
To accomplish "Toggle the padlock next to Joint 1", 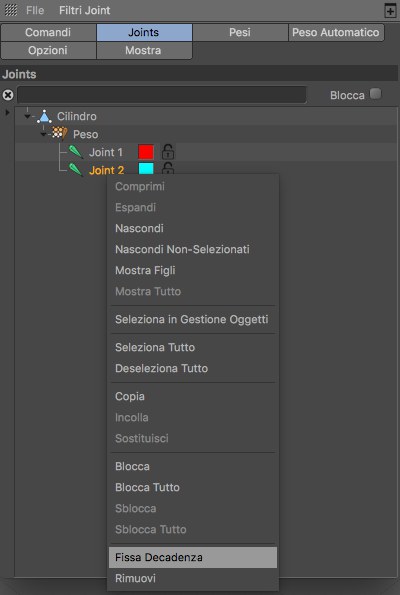I will 168,152.
